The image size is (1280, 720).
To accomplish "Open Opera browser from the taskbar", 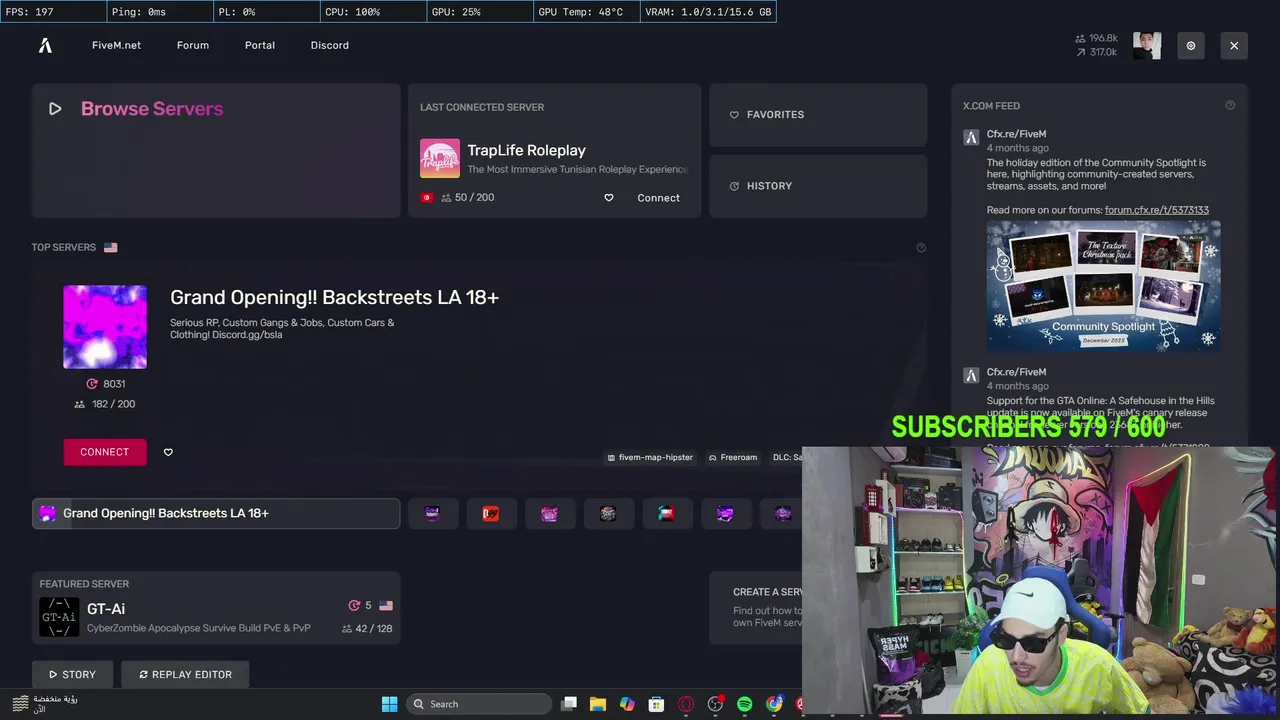I will point(686,704).
